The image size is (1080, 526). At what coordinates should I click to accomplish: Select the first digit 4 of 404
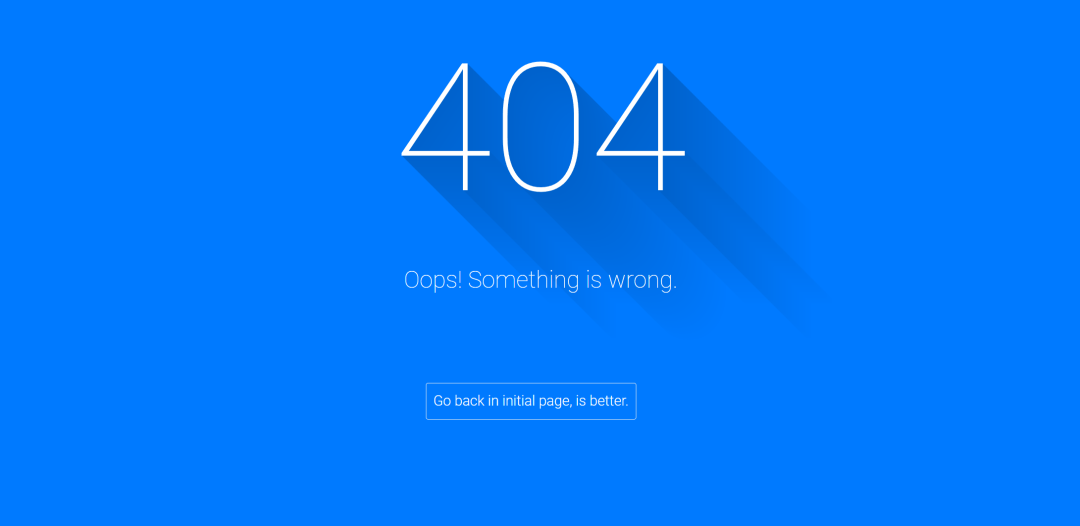click(446, 126)
